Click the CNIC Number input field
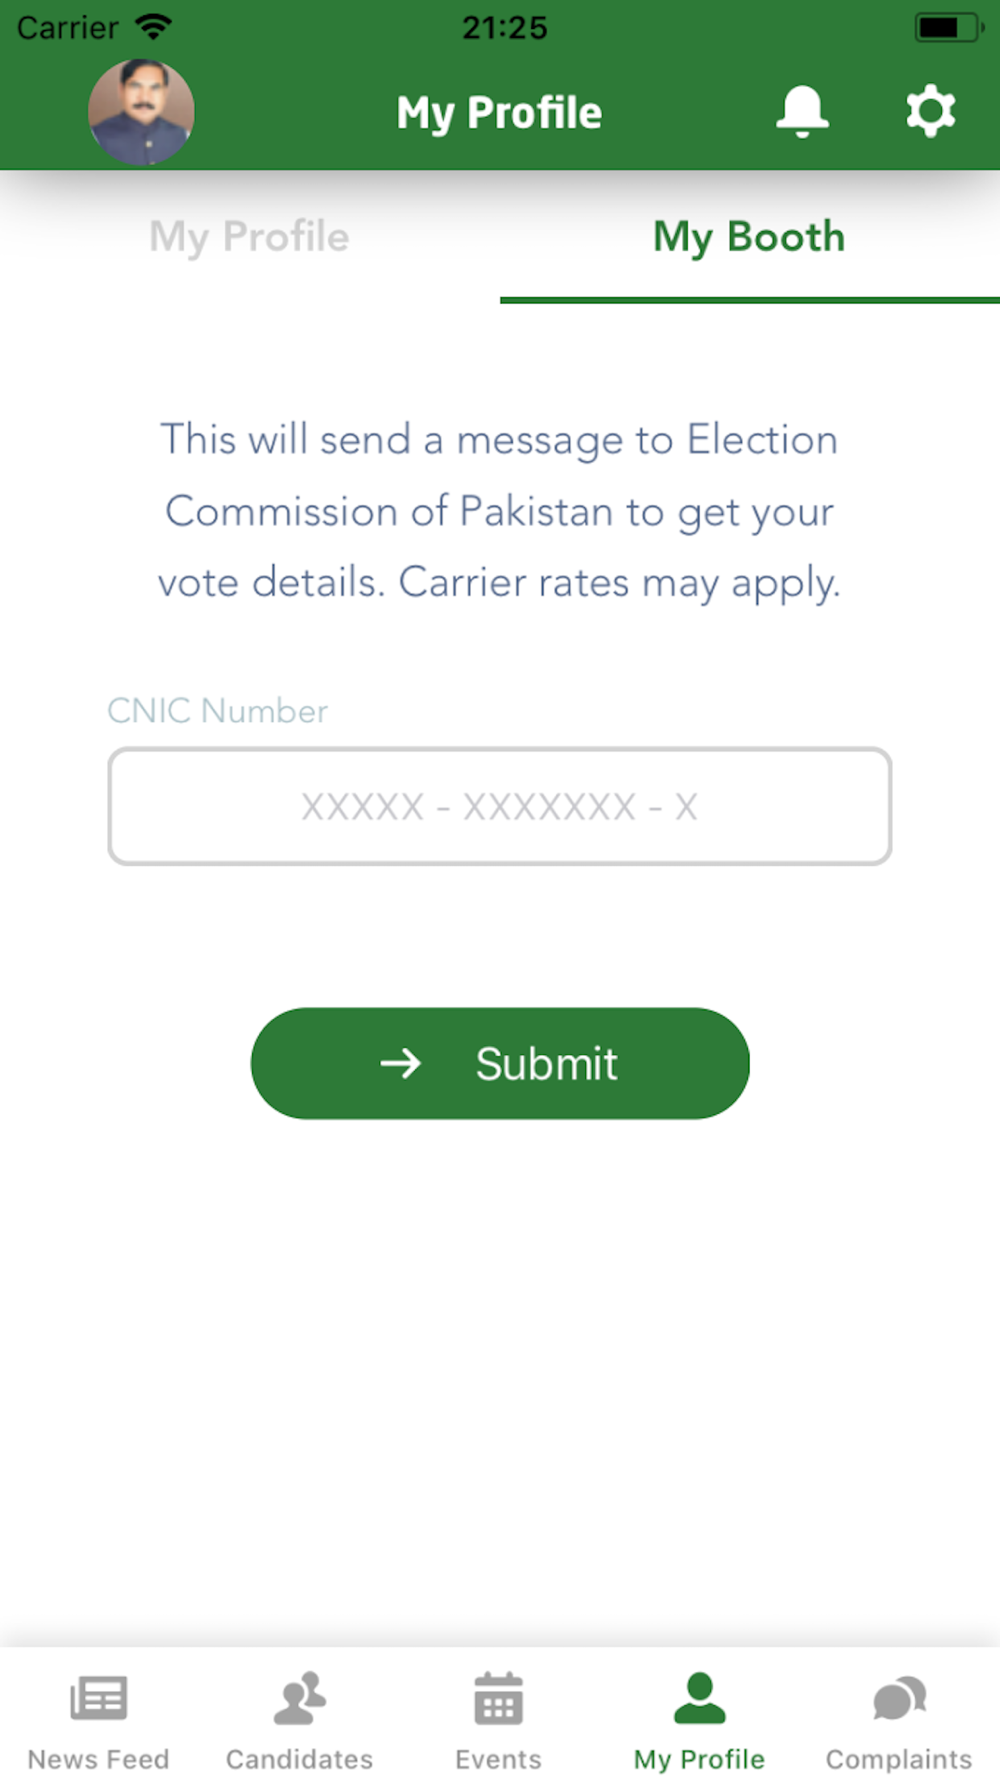1000x1778 pixels. click(x=500, y=806)
